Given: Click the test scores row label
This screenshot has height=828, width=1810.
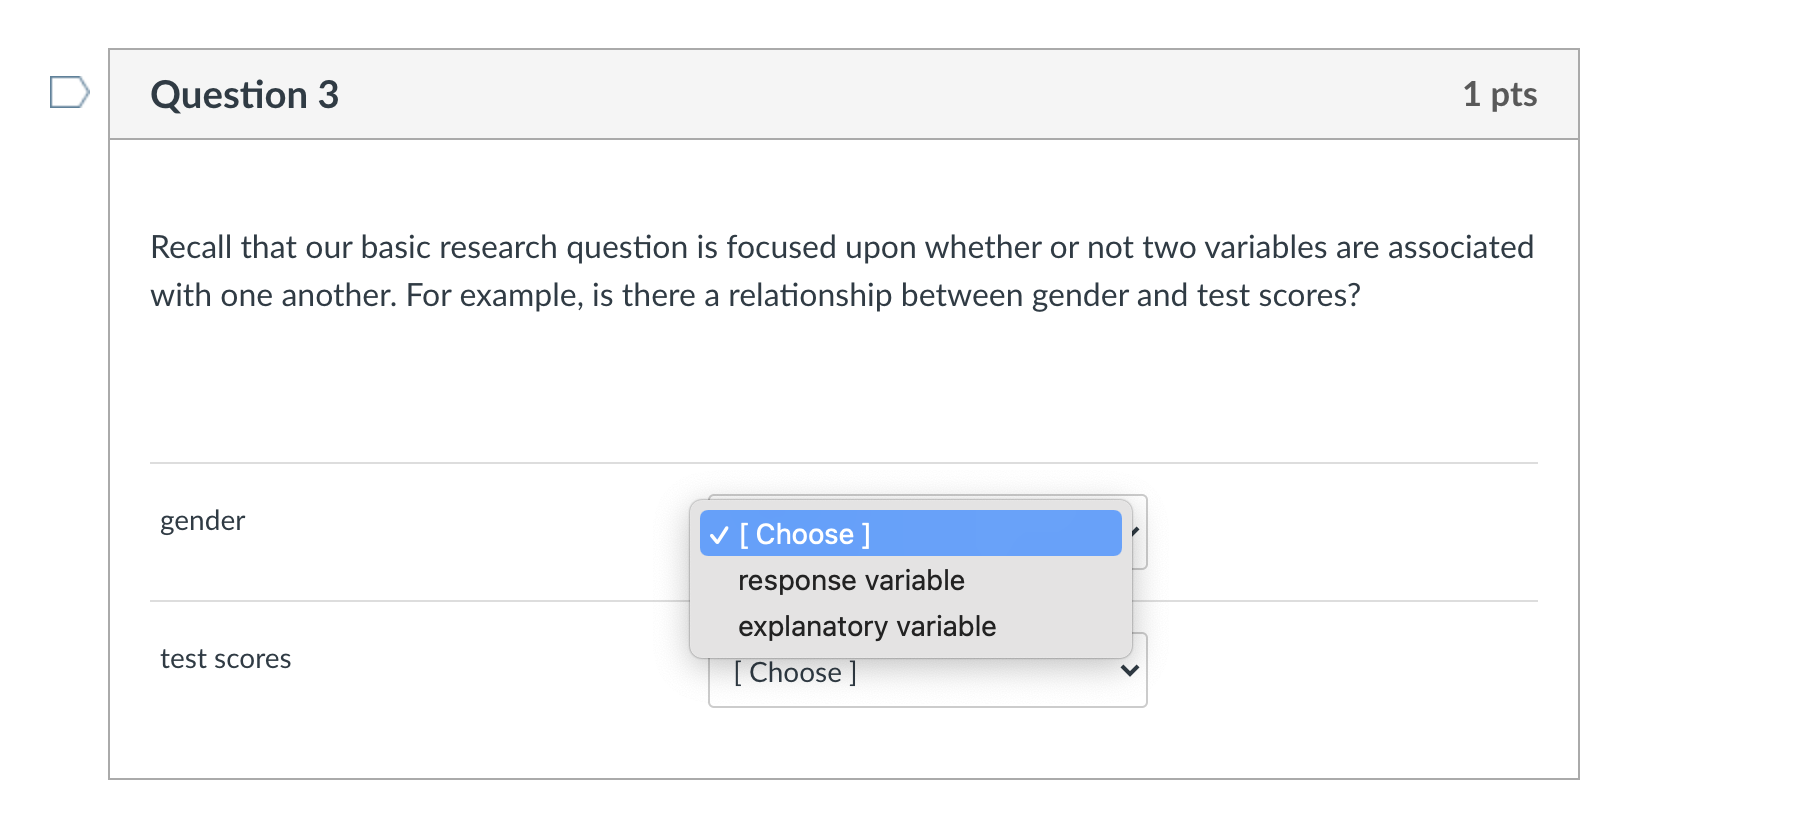Looking at the screenshot, I should click(226, 658).
